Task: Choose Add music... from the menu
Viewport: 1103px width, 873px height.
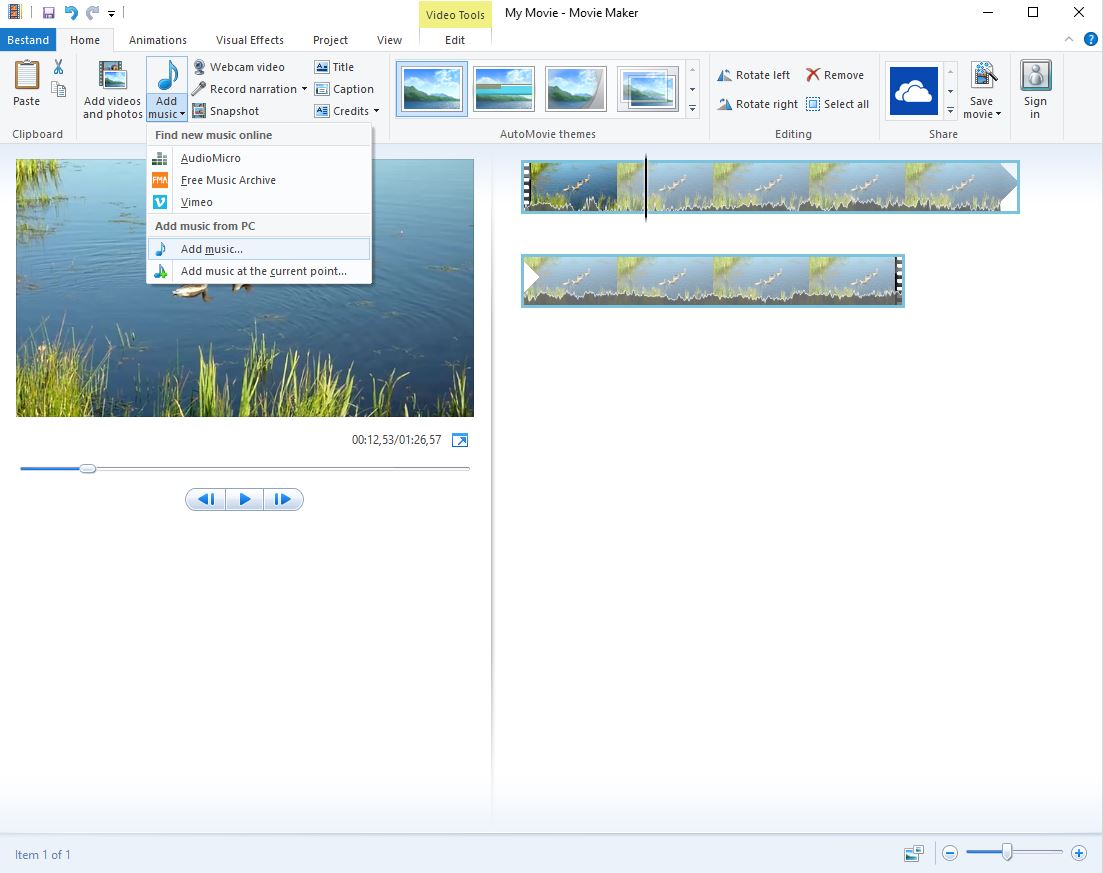Action: 211,249
